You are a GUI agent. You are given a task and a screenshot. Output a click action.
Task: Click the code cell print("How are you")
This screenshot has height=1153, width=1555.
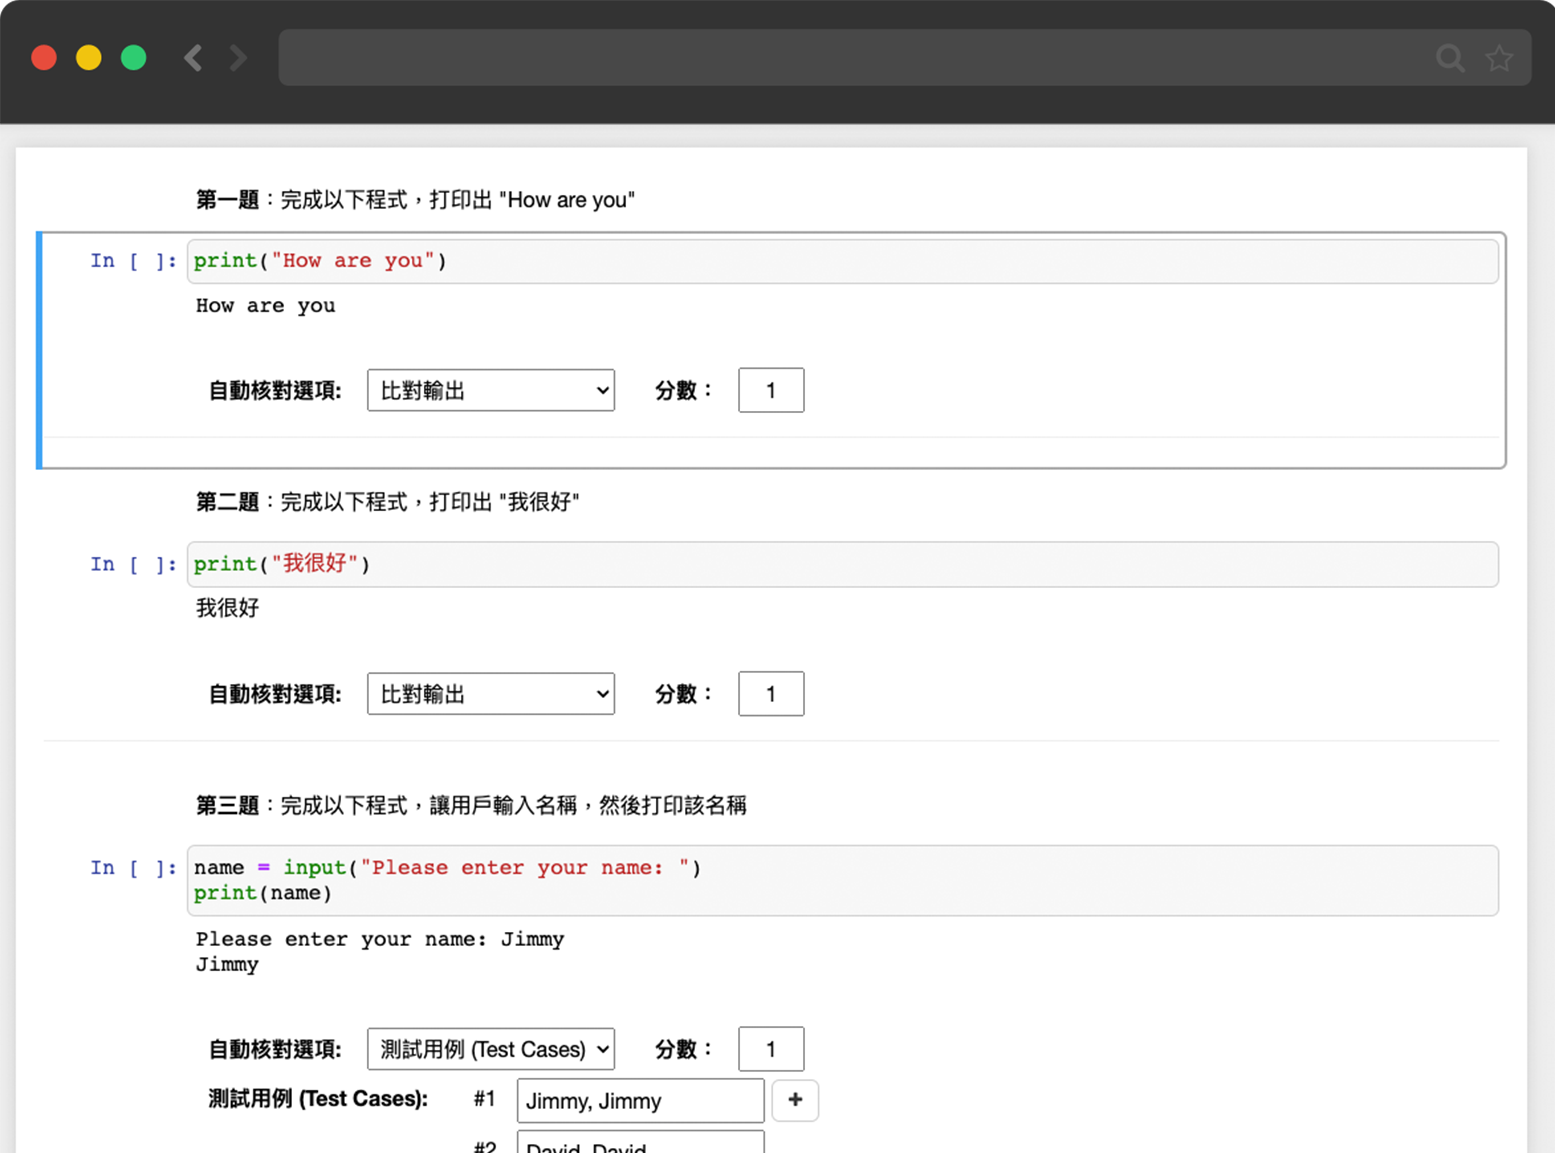coord(842,261)
